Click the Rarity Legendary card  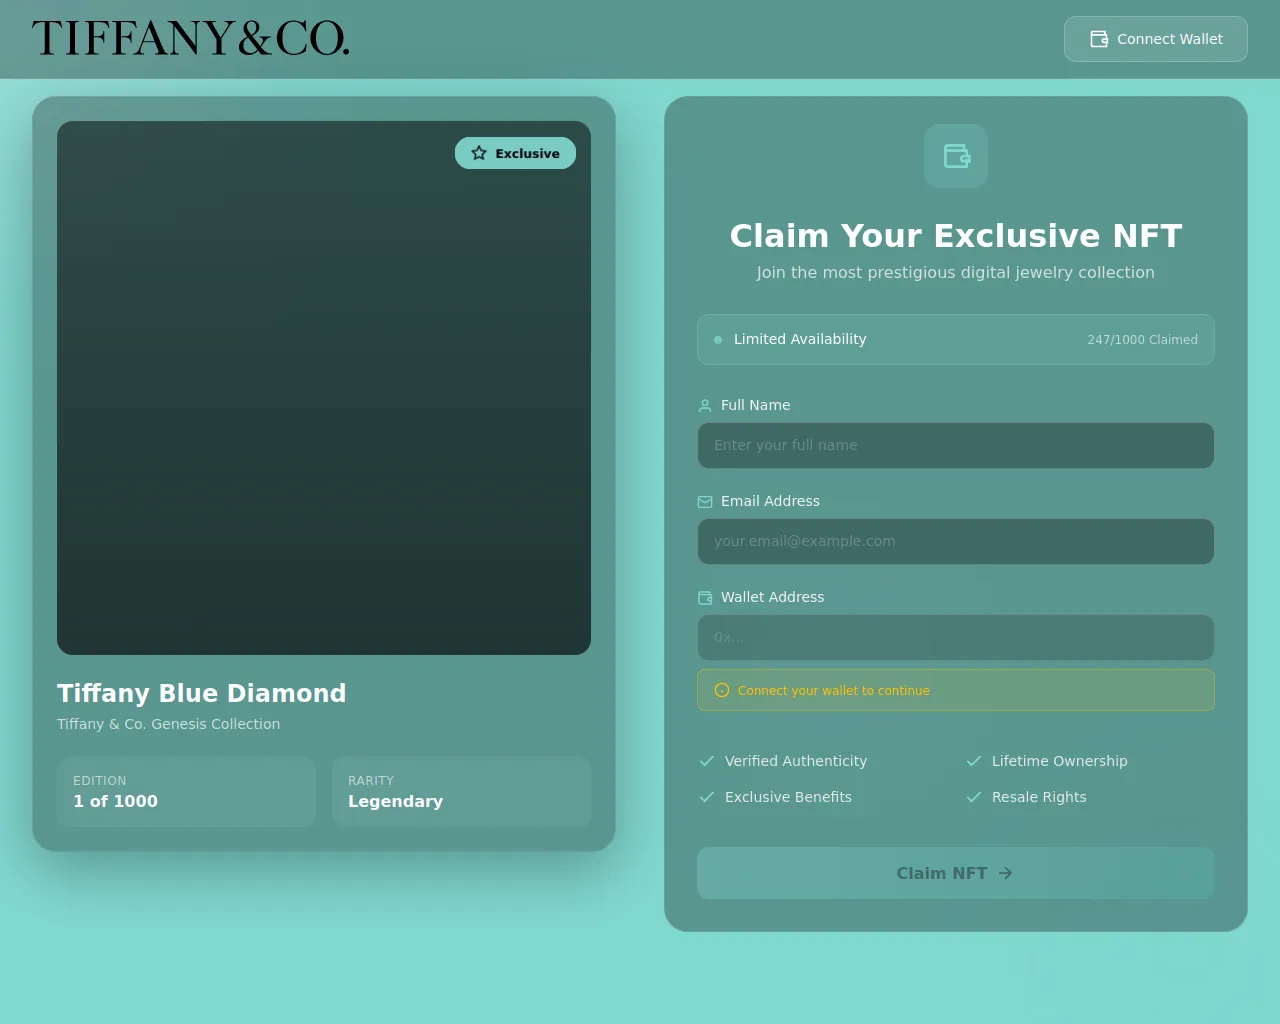tap(462, 792)
